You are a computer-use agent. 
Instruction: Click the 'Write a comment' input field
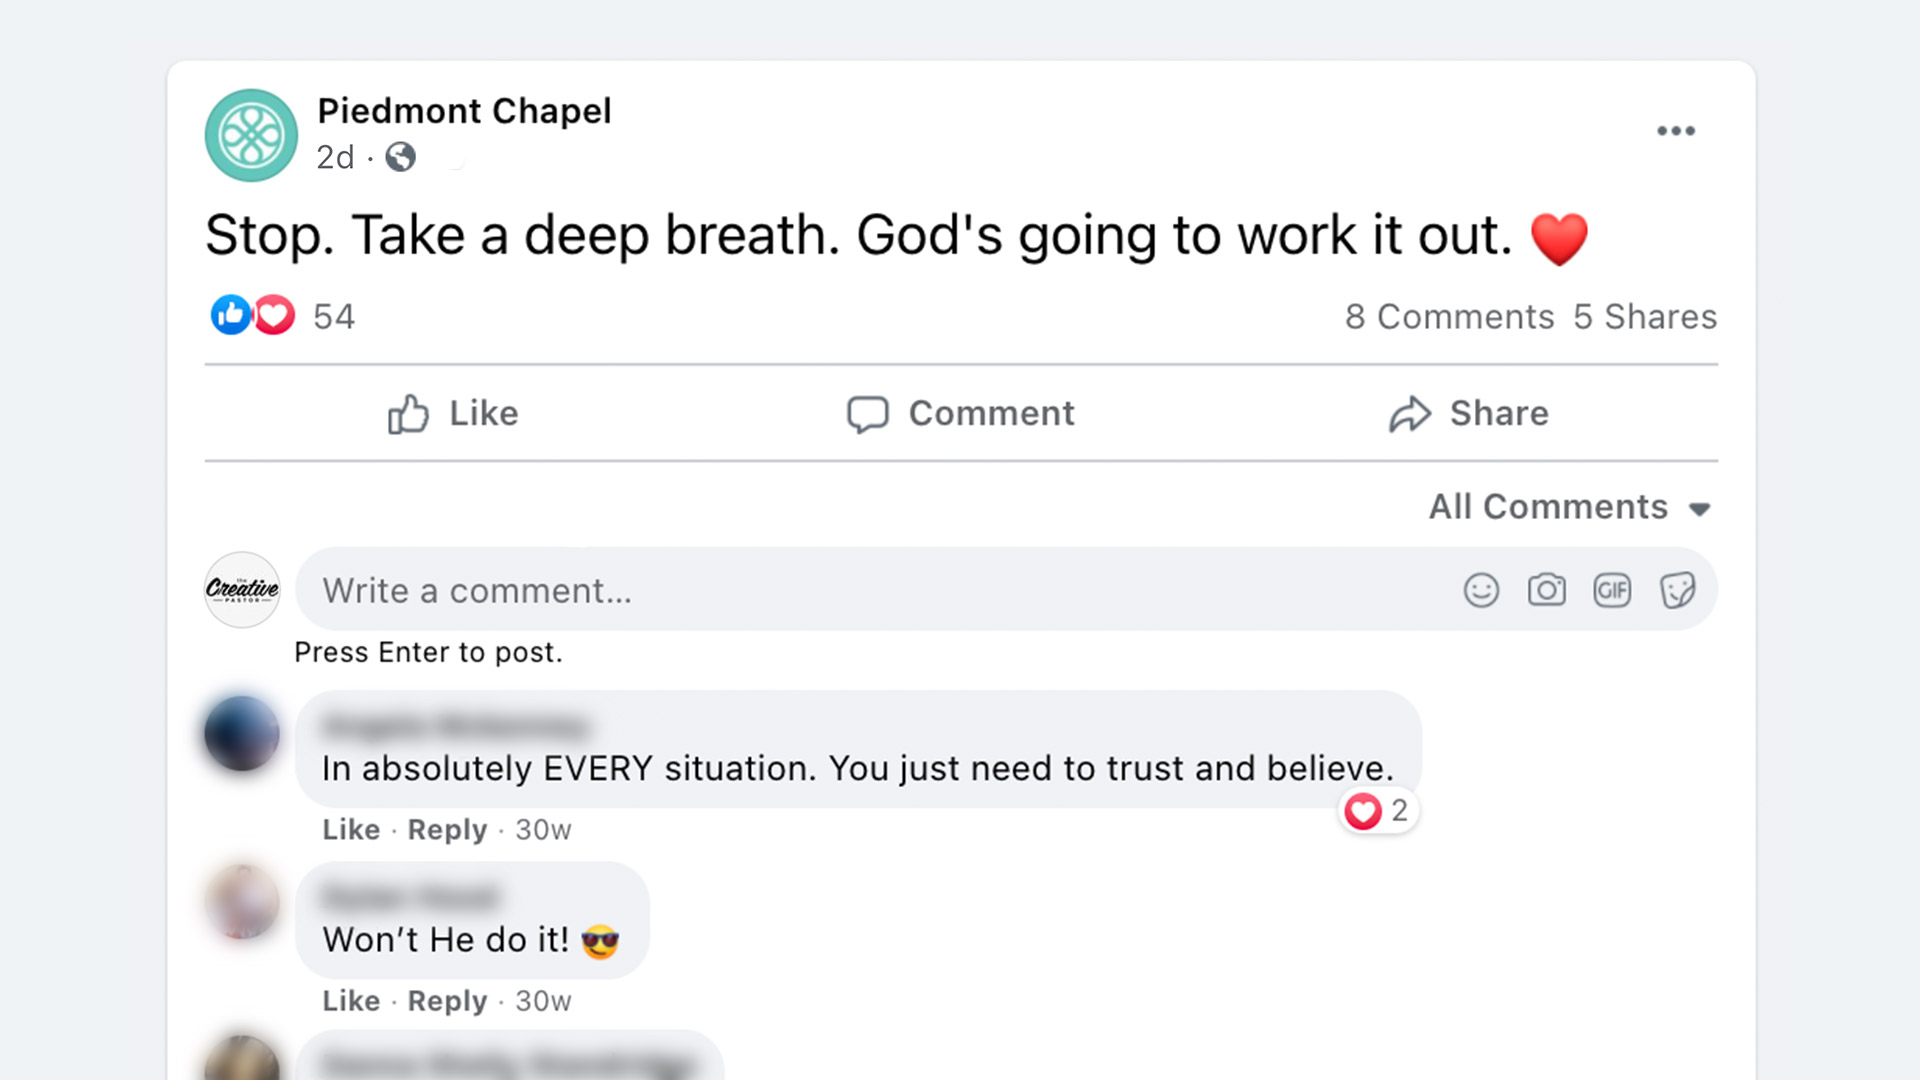(700, 590)
